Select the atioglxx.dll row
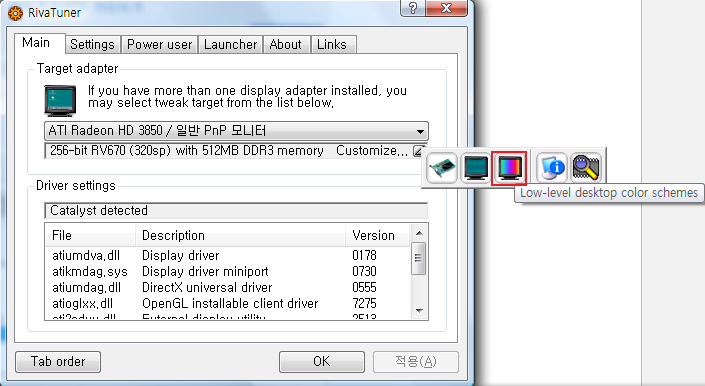Image resolution: width=705 pixels, height=386 pixels. point(228,303)
